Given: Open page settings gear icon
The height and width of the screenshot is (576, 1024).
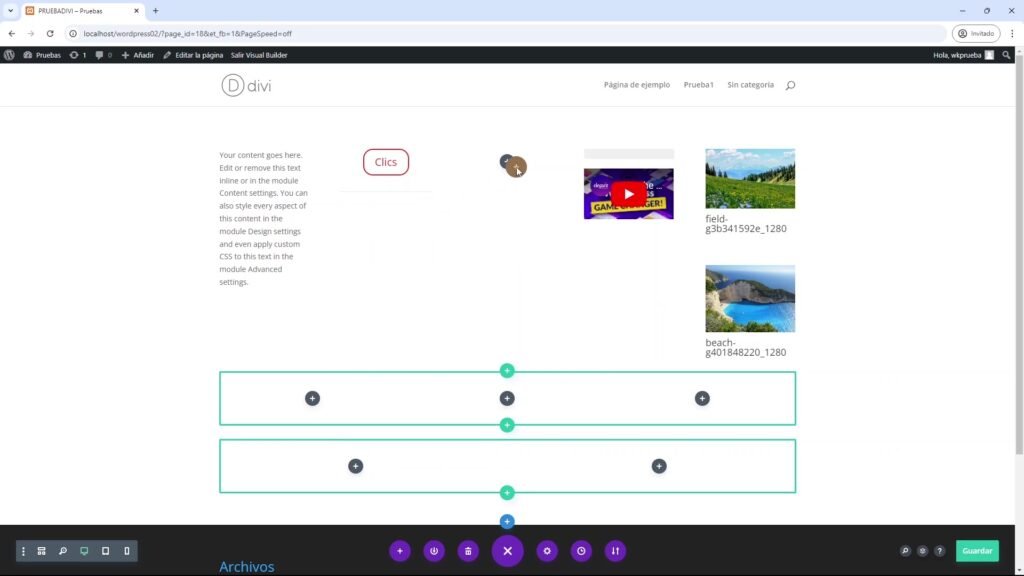Looking at the screenshot, I should [x=547, y=551].
